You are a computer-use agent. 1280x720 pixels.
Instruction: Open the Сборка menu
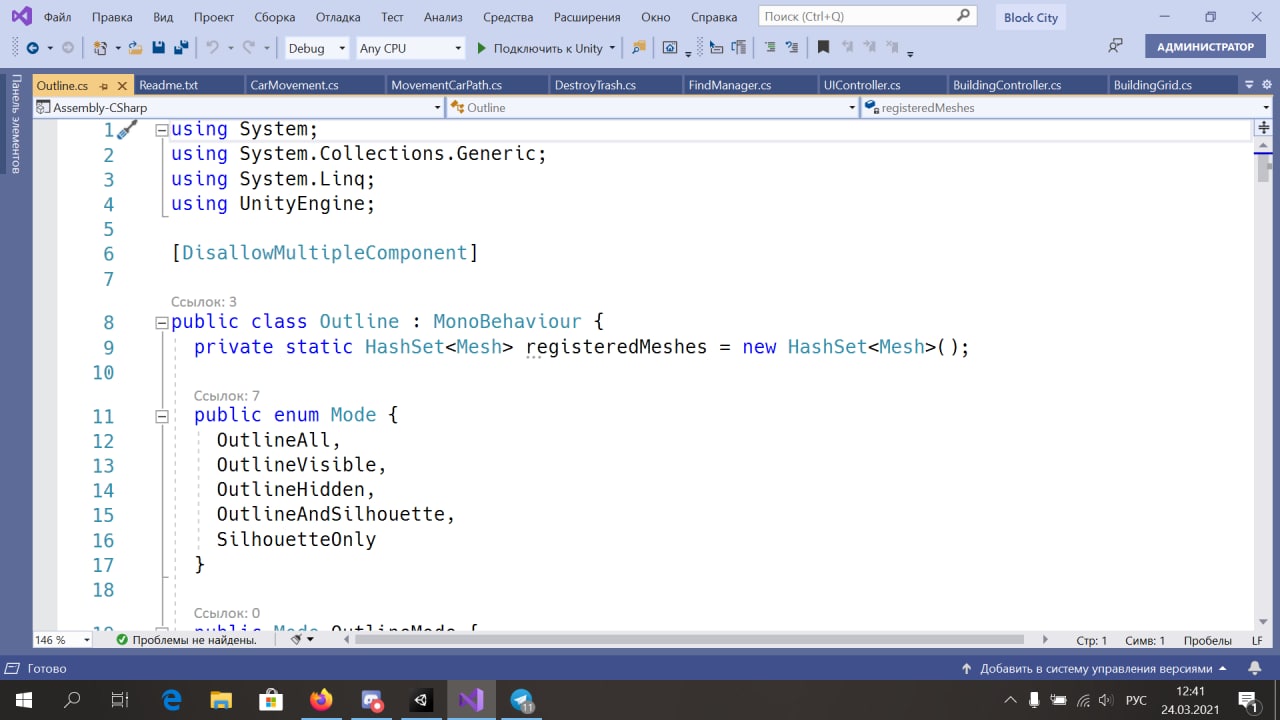pyautogui.click(x=275, y=17)
